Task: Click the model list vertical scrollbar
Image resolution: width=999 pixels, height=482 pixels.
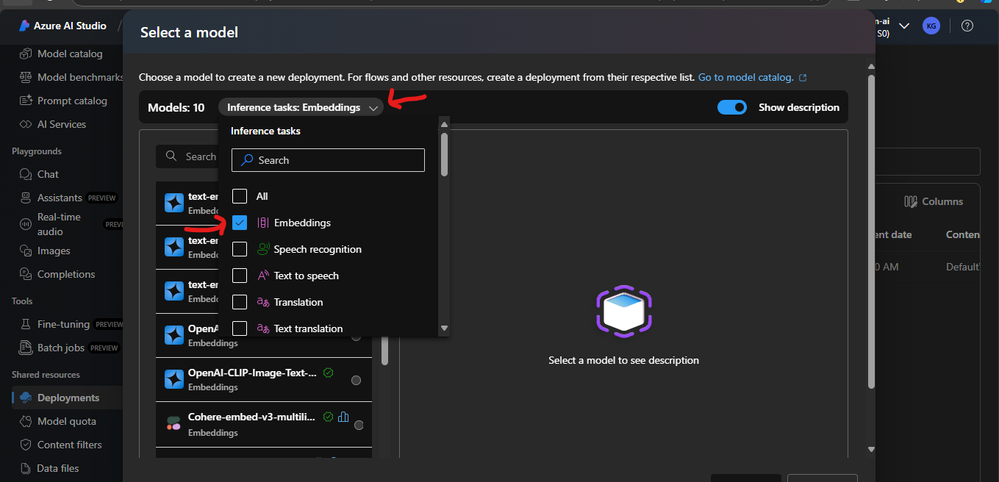Action: [x=385, y=350]
